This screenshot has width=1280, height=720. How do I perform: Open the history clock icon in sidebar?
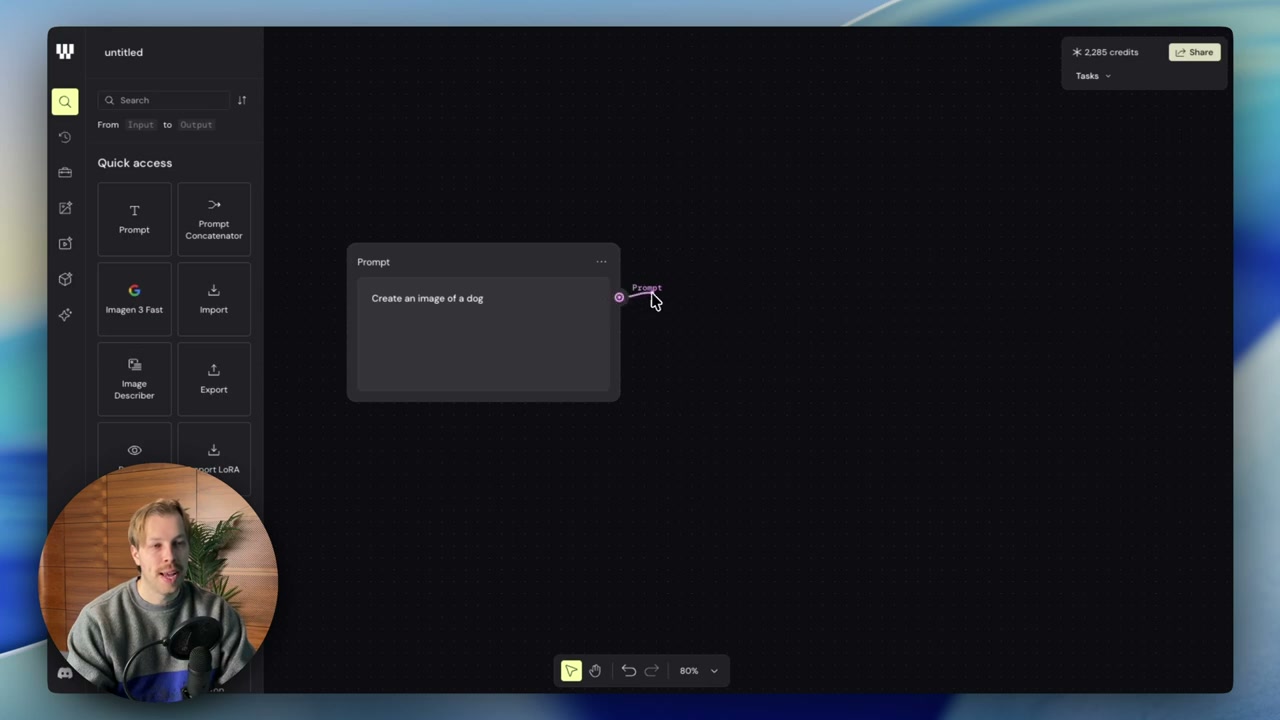point(65,137)
